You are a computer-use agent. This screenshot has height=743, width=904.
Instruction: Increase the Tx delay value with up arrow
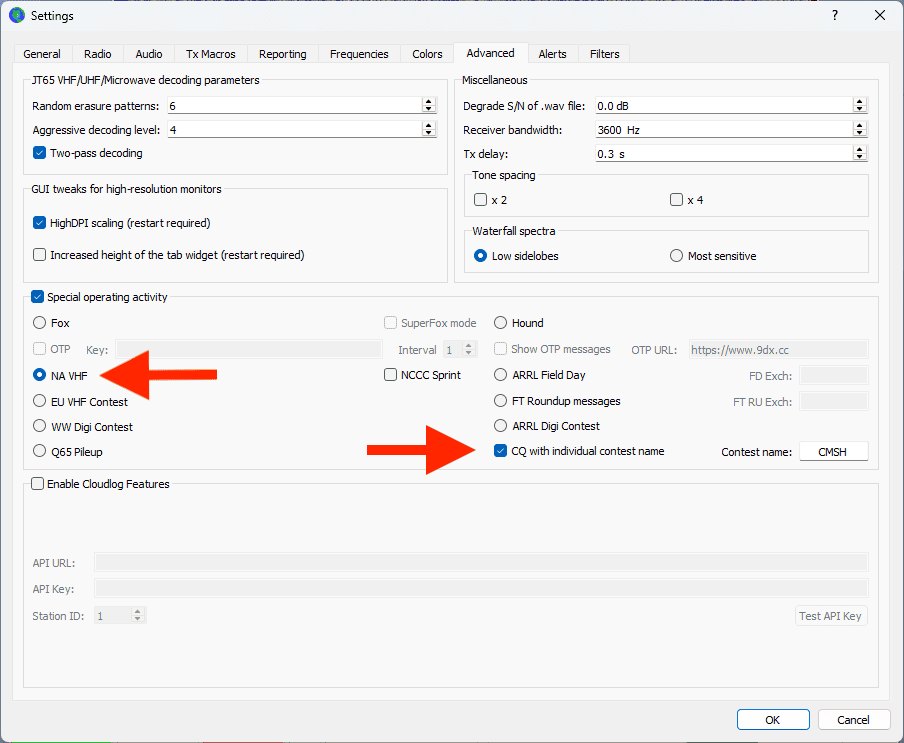tap(859, 150)
